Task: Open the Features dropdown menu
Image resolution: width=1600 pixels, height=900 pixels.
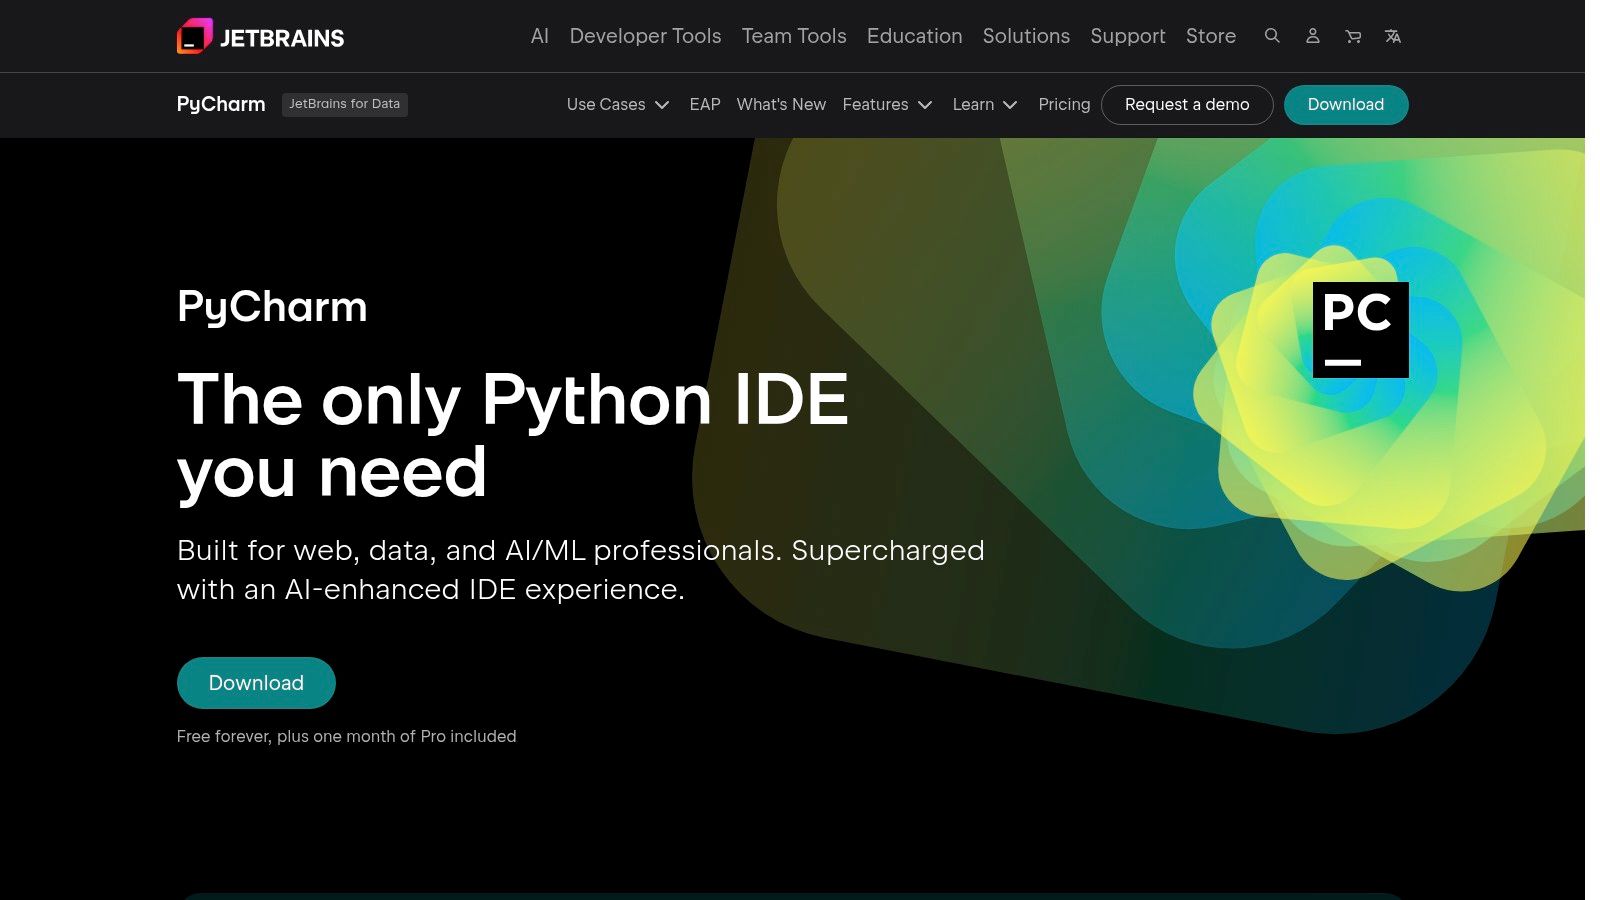Action: pyautogui.click(x=886, y=104)
